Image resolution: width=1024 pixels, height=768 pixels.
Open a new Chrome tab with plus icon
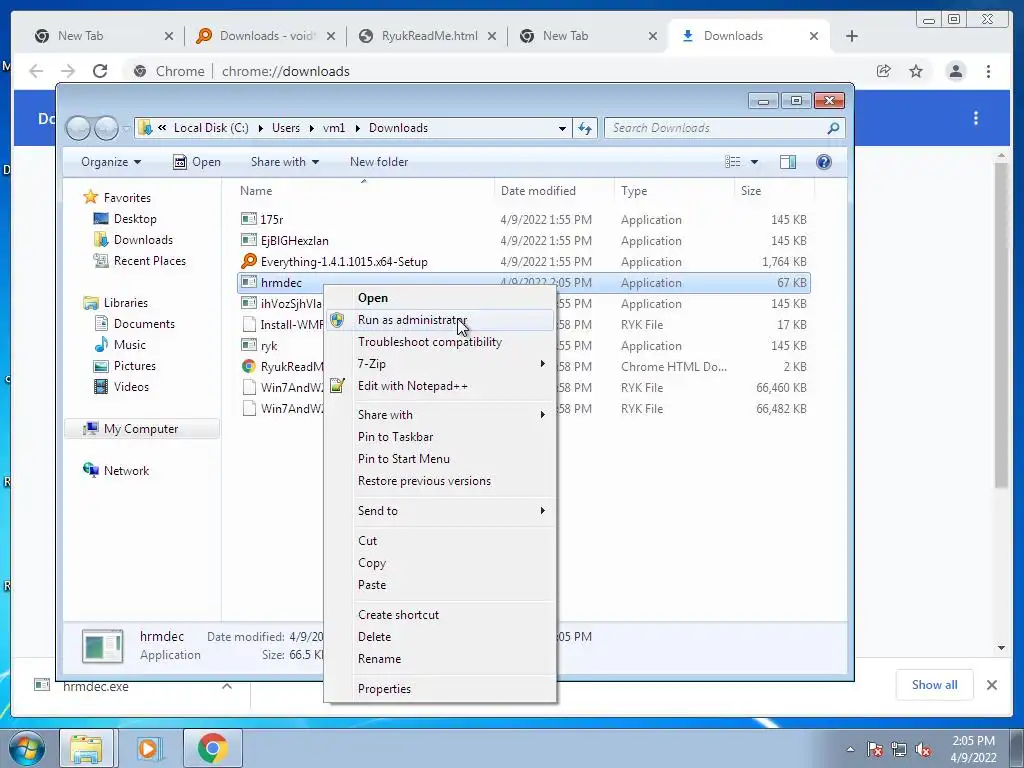pos(852,36)
